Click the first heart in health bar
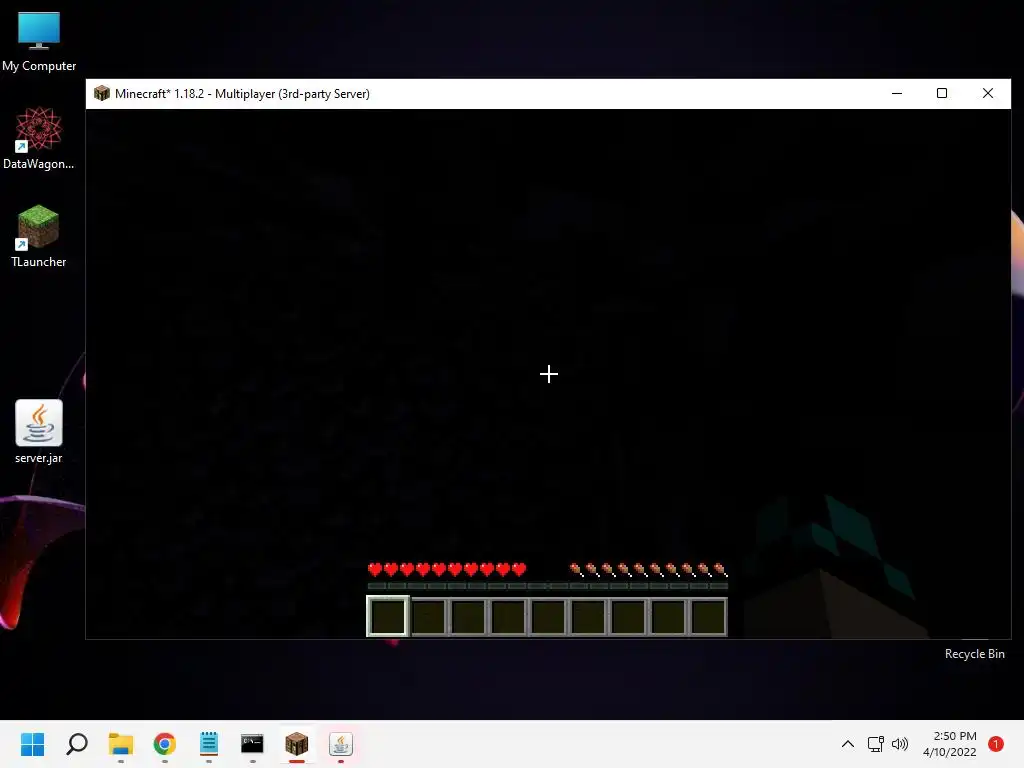1024x768 pixels. tap(375, 569)
